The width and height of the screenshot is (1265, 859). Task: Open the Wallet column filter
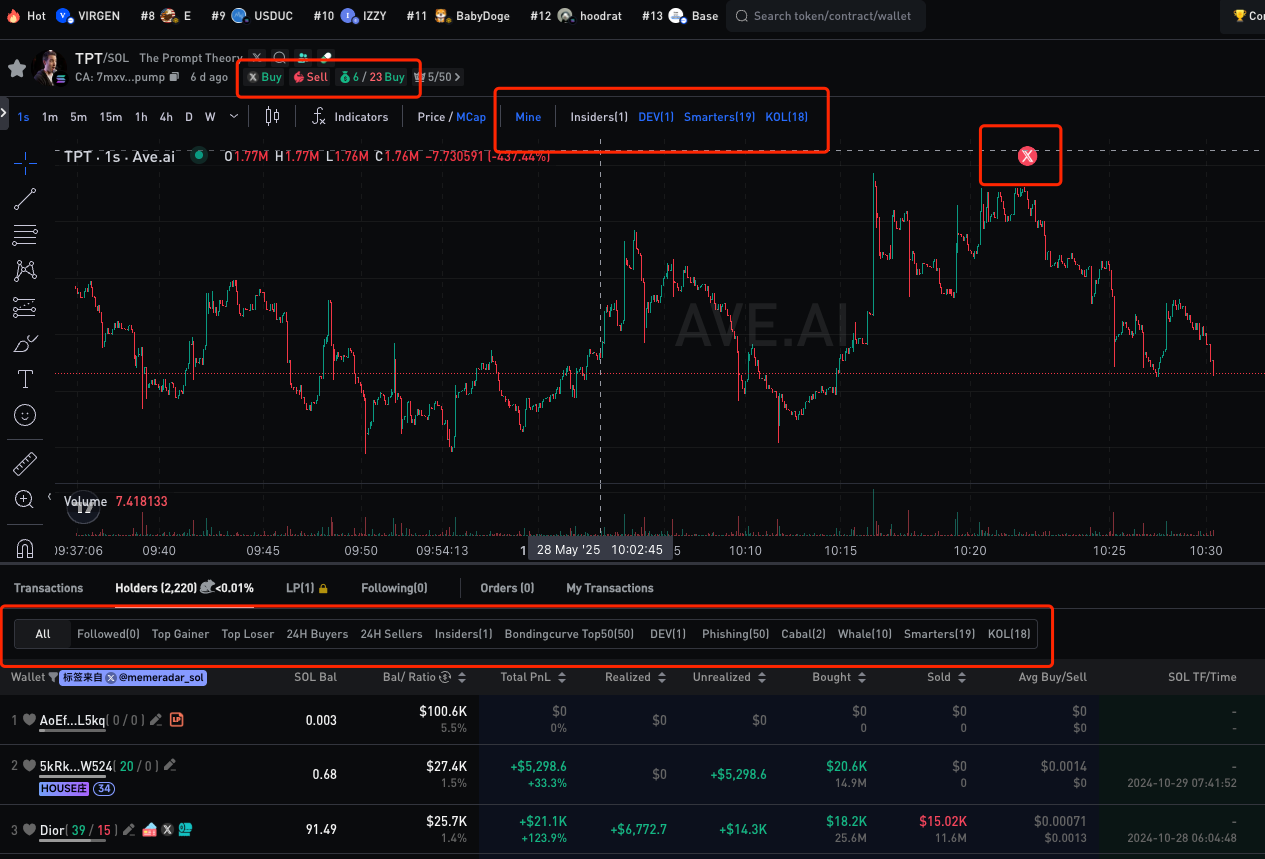52,677
